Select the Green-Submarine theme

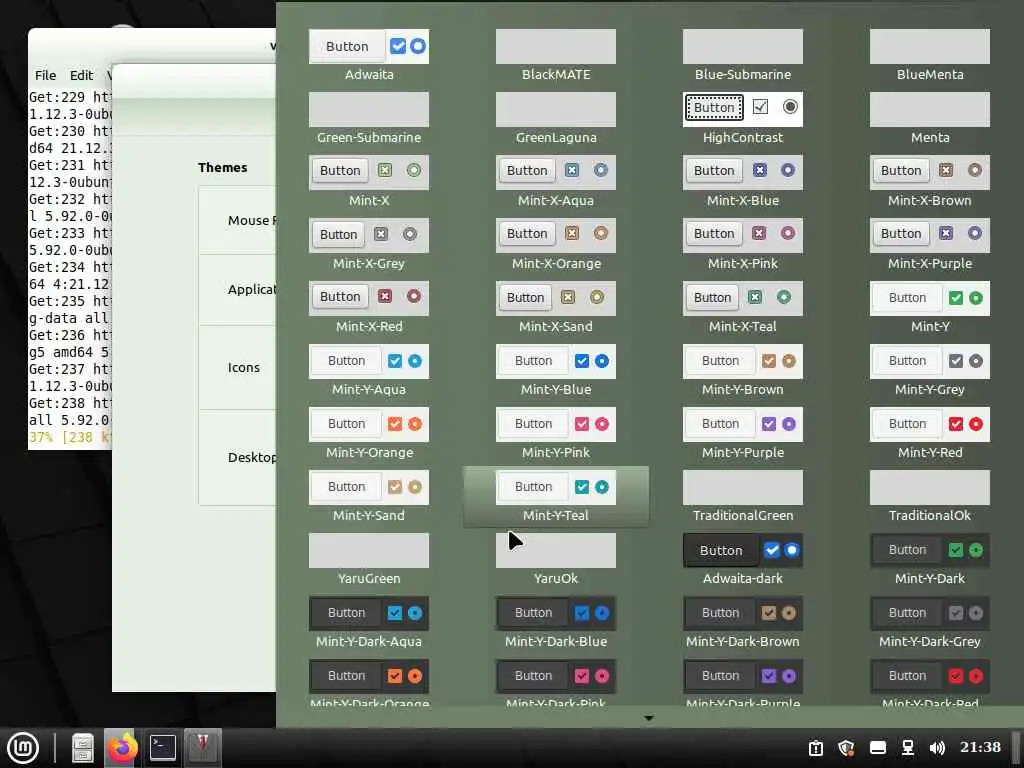click(369, 118)
